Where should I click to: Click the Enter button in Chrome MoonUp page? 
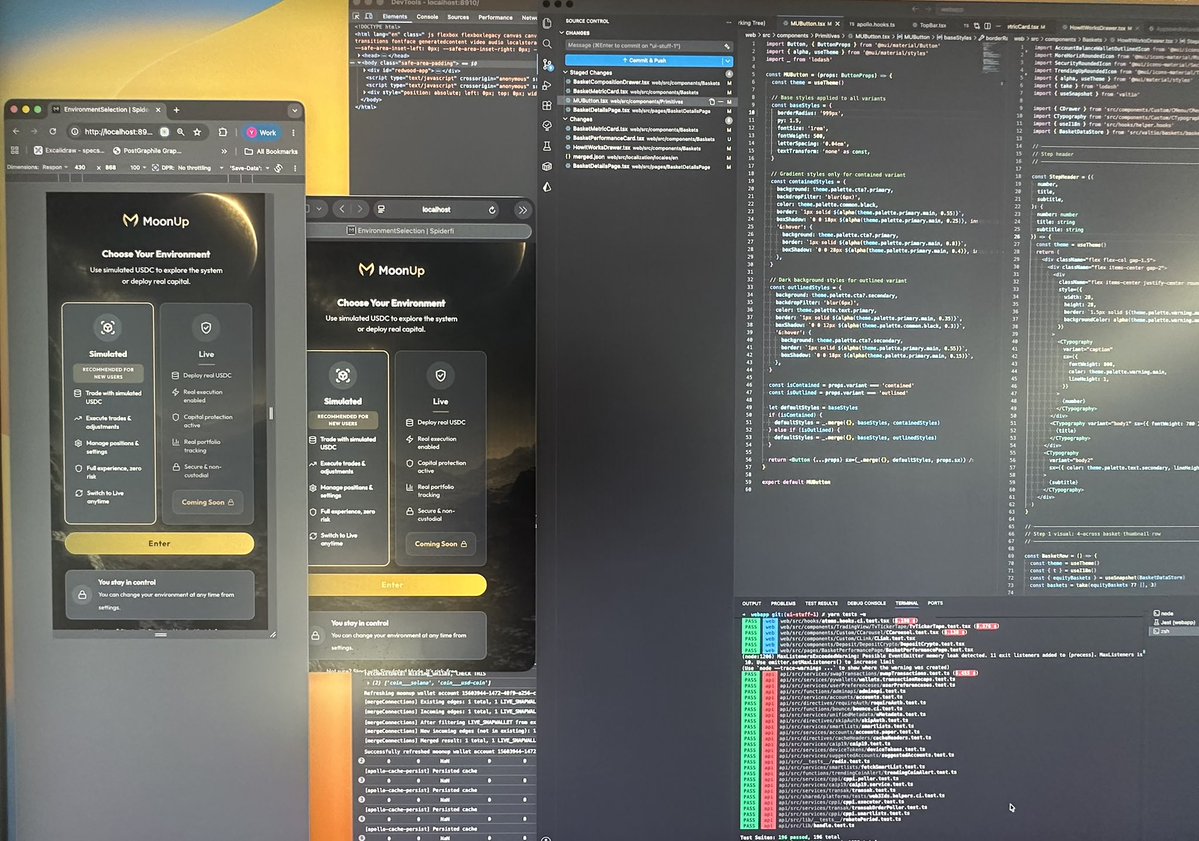(159, 544)
